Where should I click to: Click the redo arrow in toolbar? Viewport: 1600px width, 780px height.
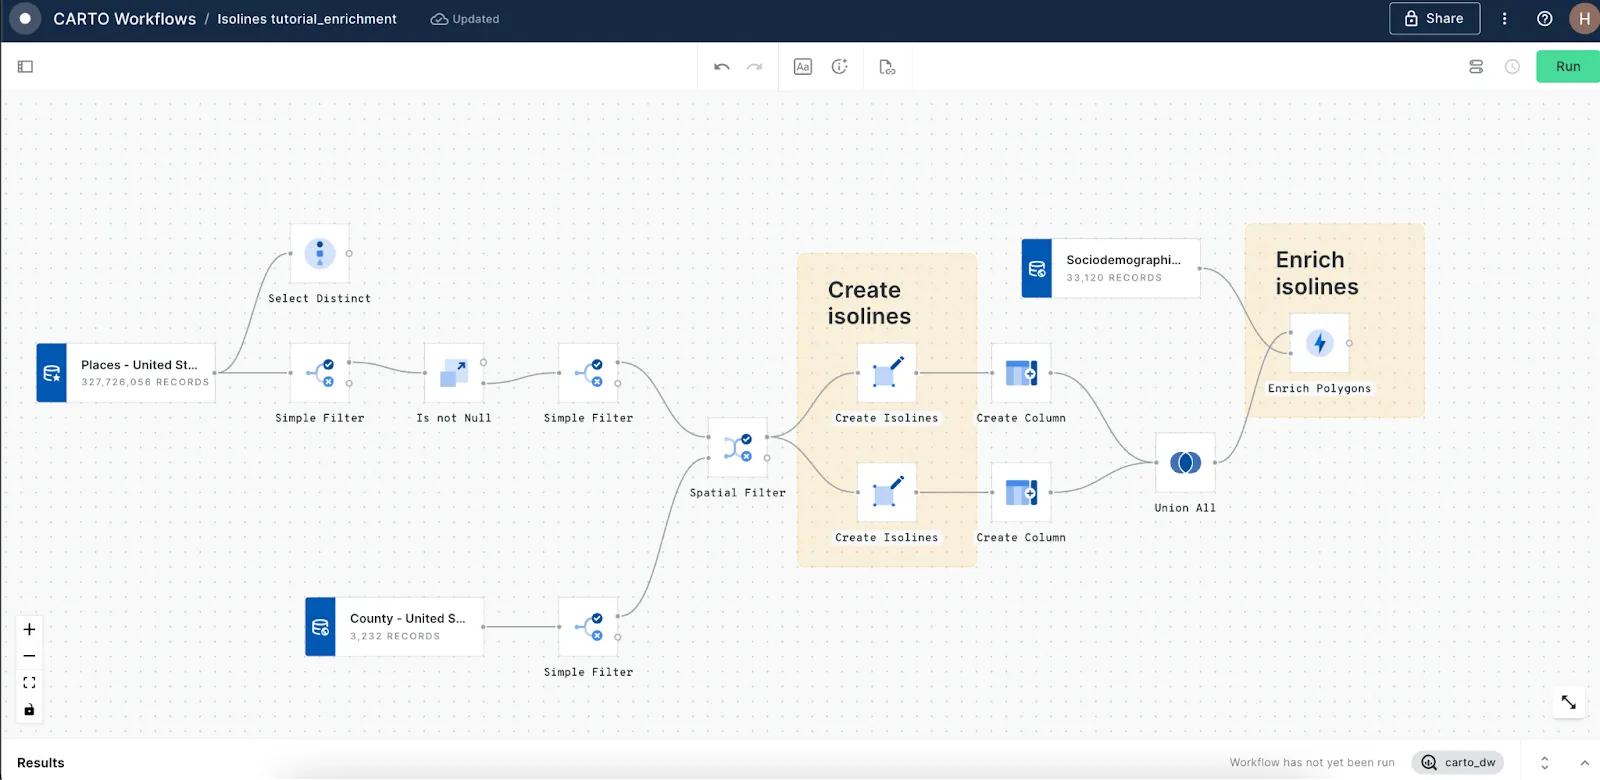(755, 67)
